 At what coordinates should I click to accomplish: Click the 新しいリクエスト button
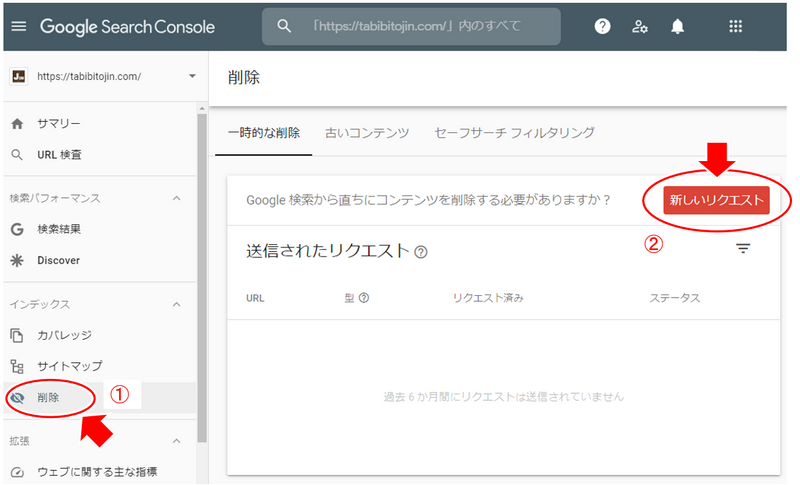pos(716,200)
